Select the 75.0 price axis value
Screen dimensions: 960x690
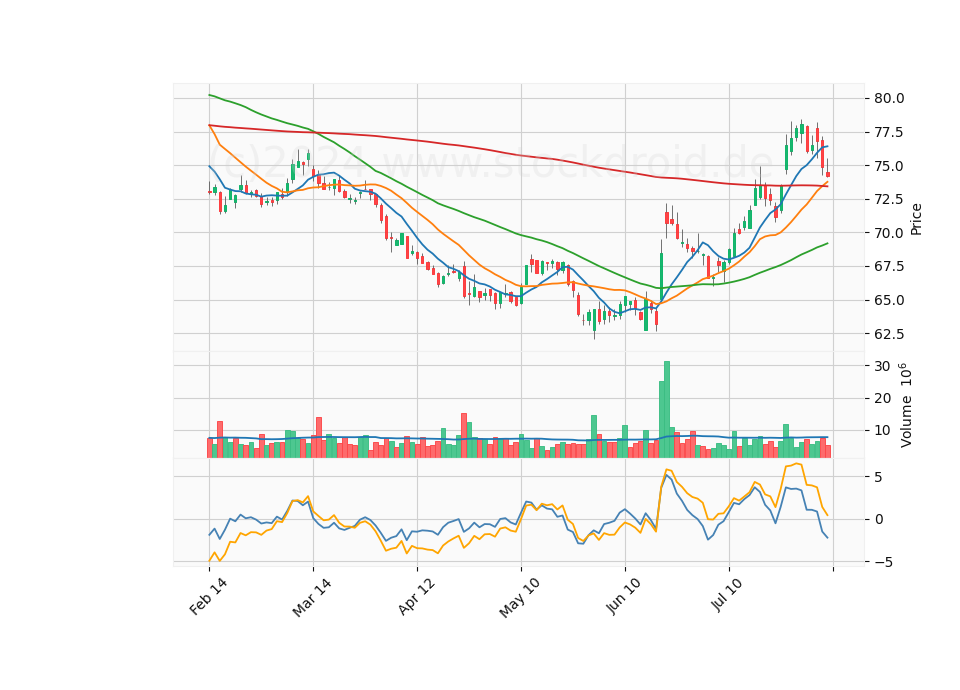(x=889, y=166)
